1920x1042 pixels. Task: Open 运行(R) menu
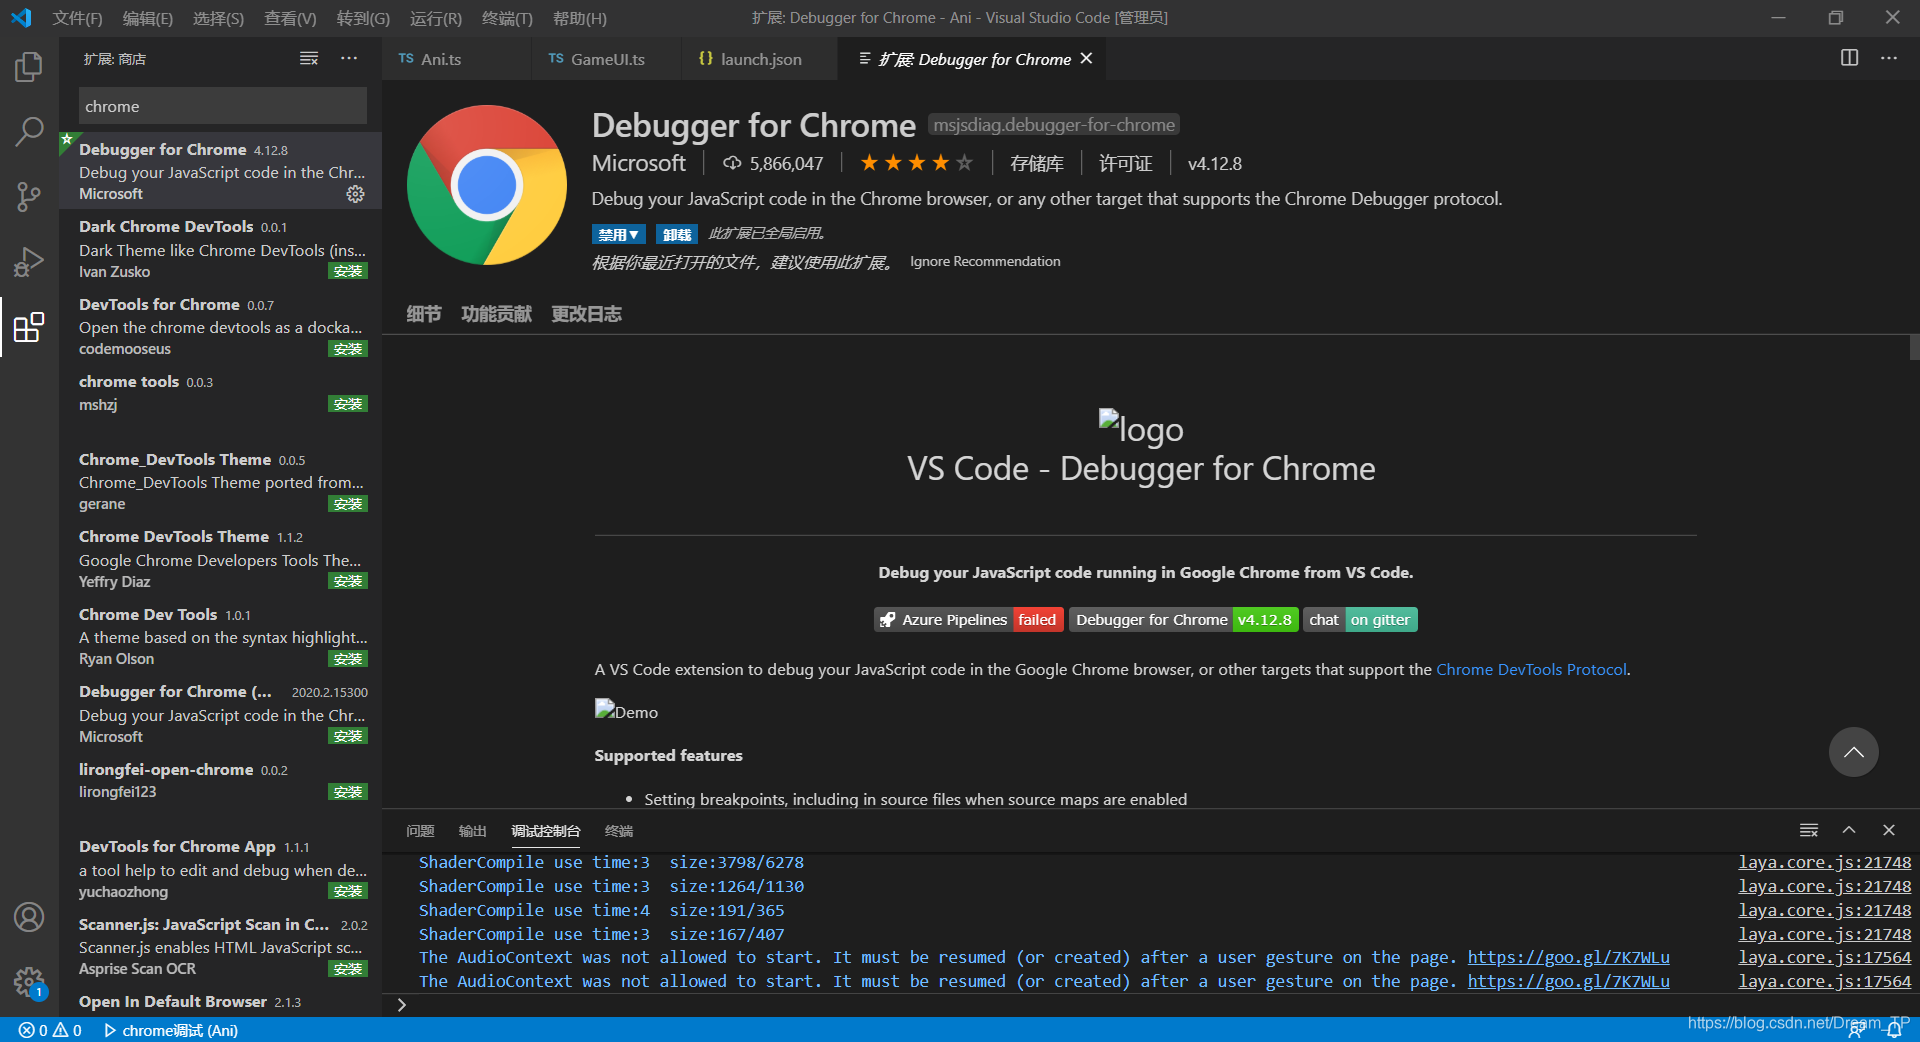point(436,18)
